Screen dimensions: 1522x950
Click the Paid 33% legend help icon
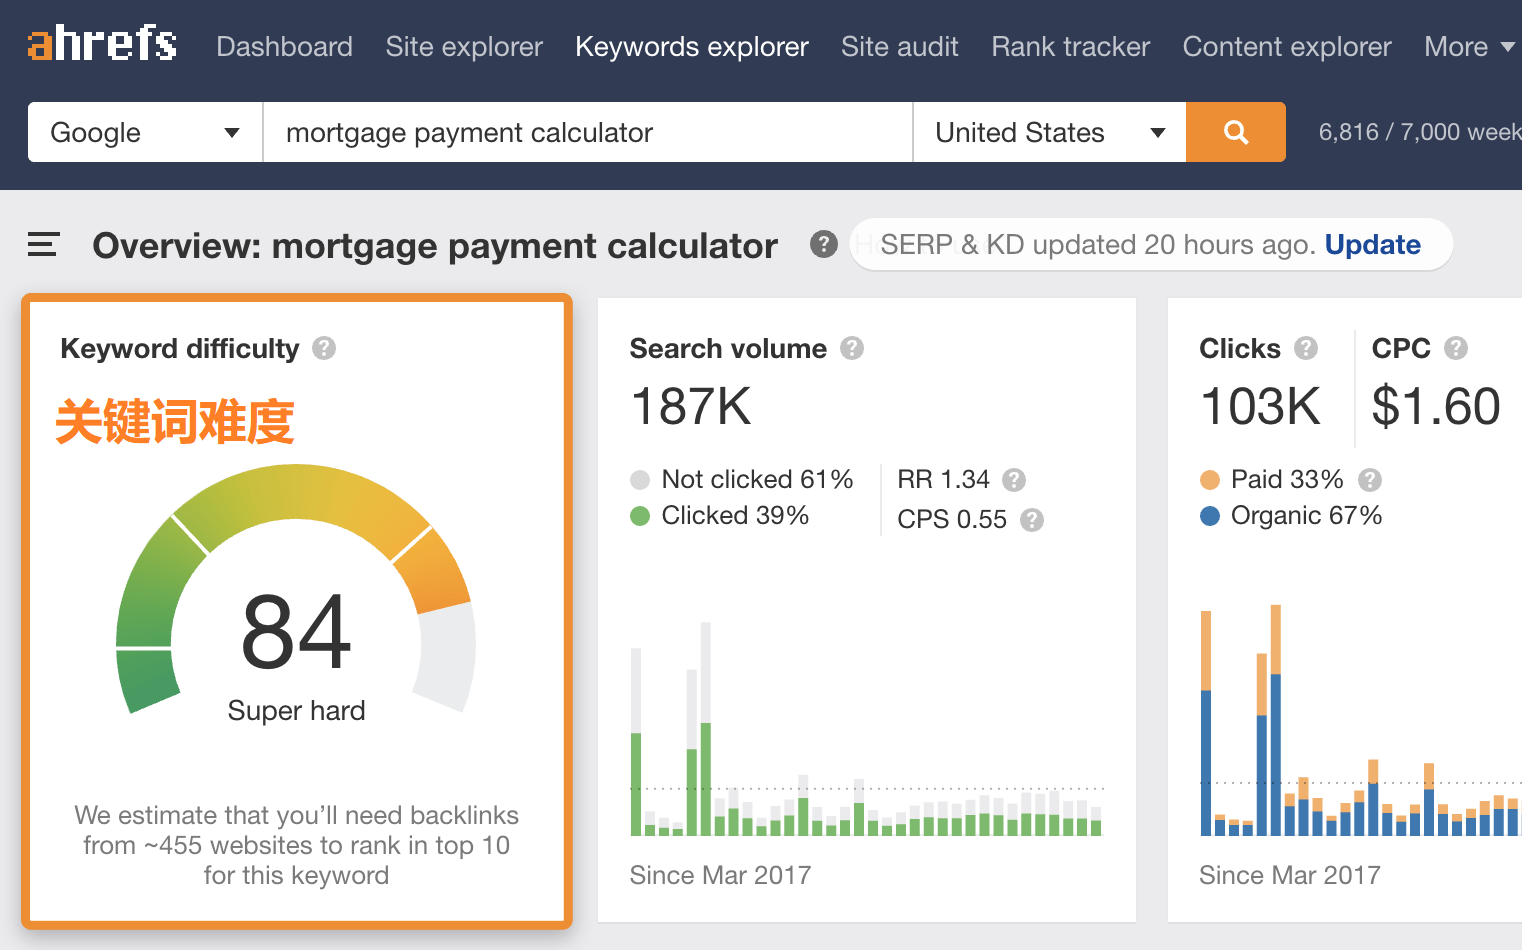1370,480
